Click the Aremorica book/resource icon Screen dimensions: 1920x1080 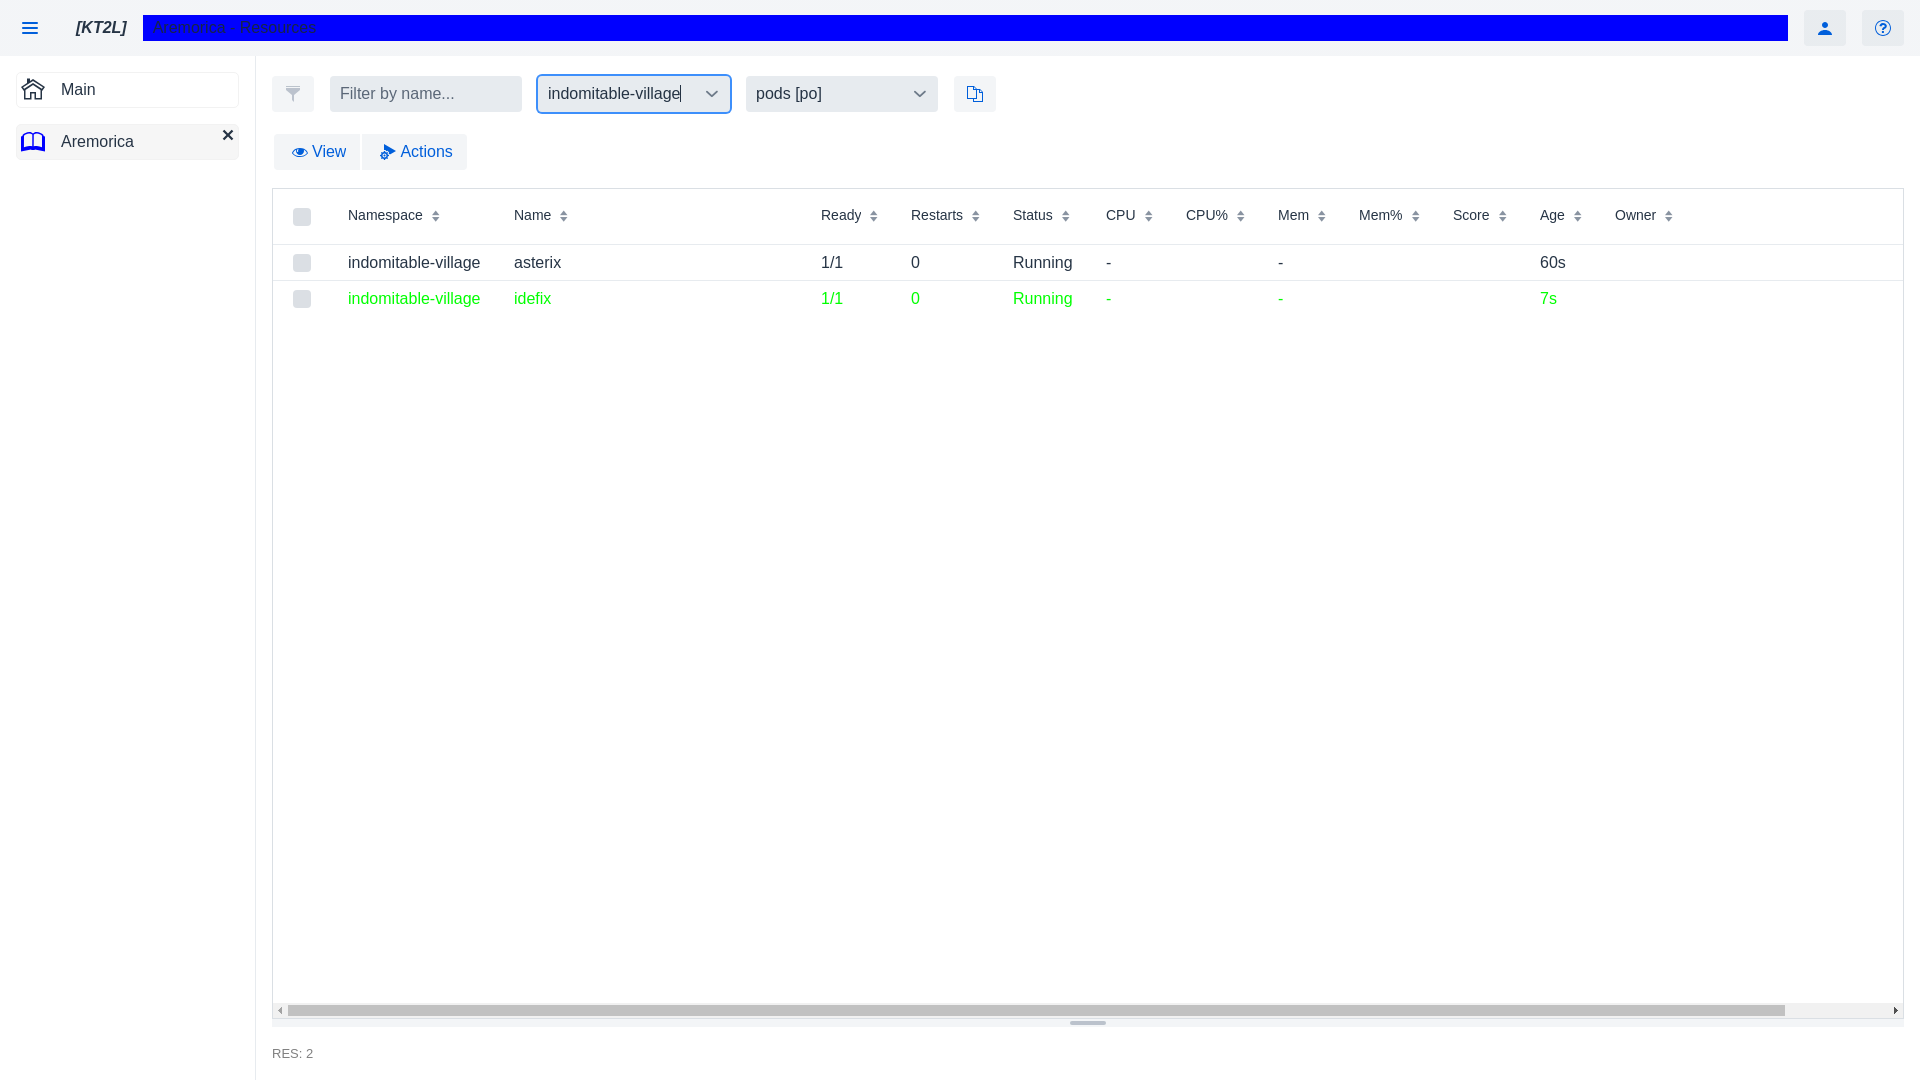[33, 141]
